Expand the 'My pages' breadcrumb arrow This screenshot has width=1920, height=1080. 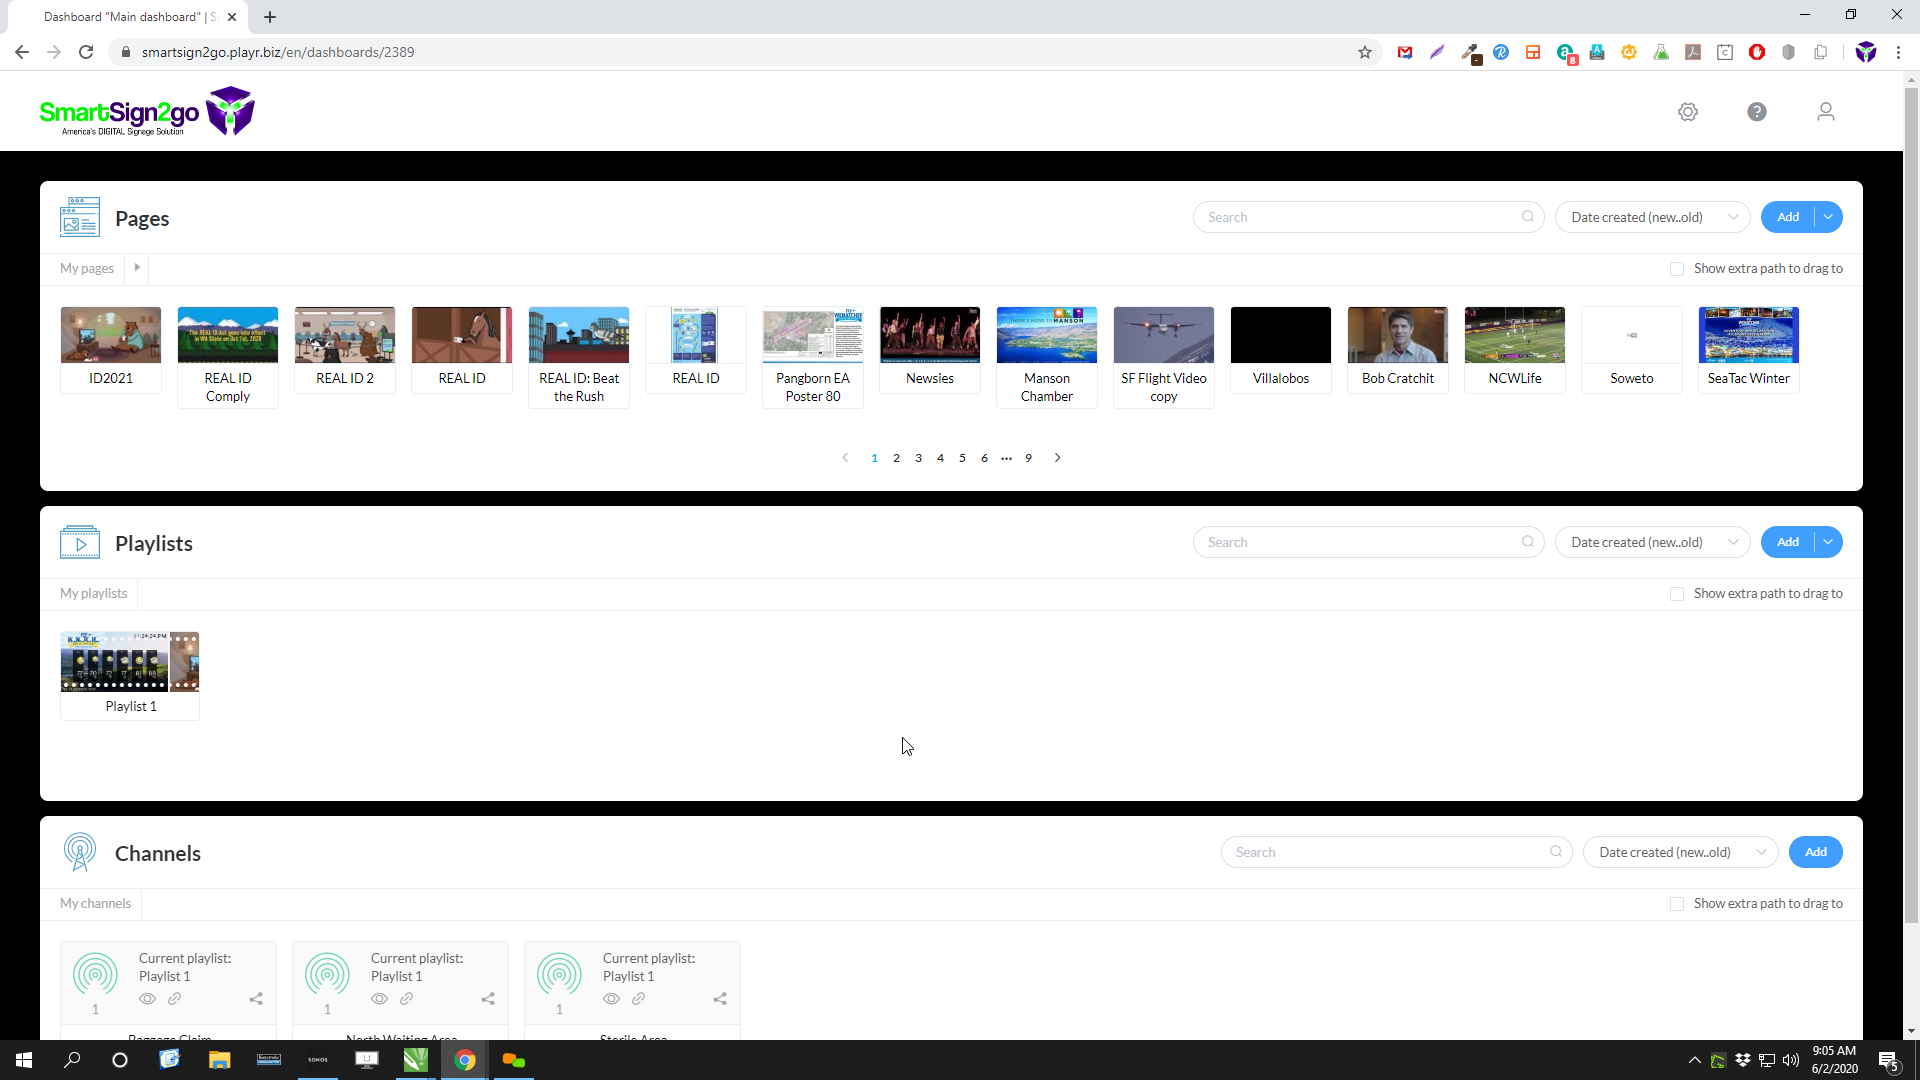(x=137, y=268)
